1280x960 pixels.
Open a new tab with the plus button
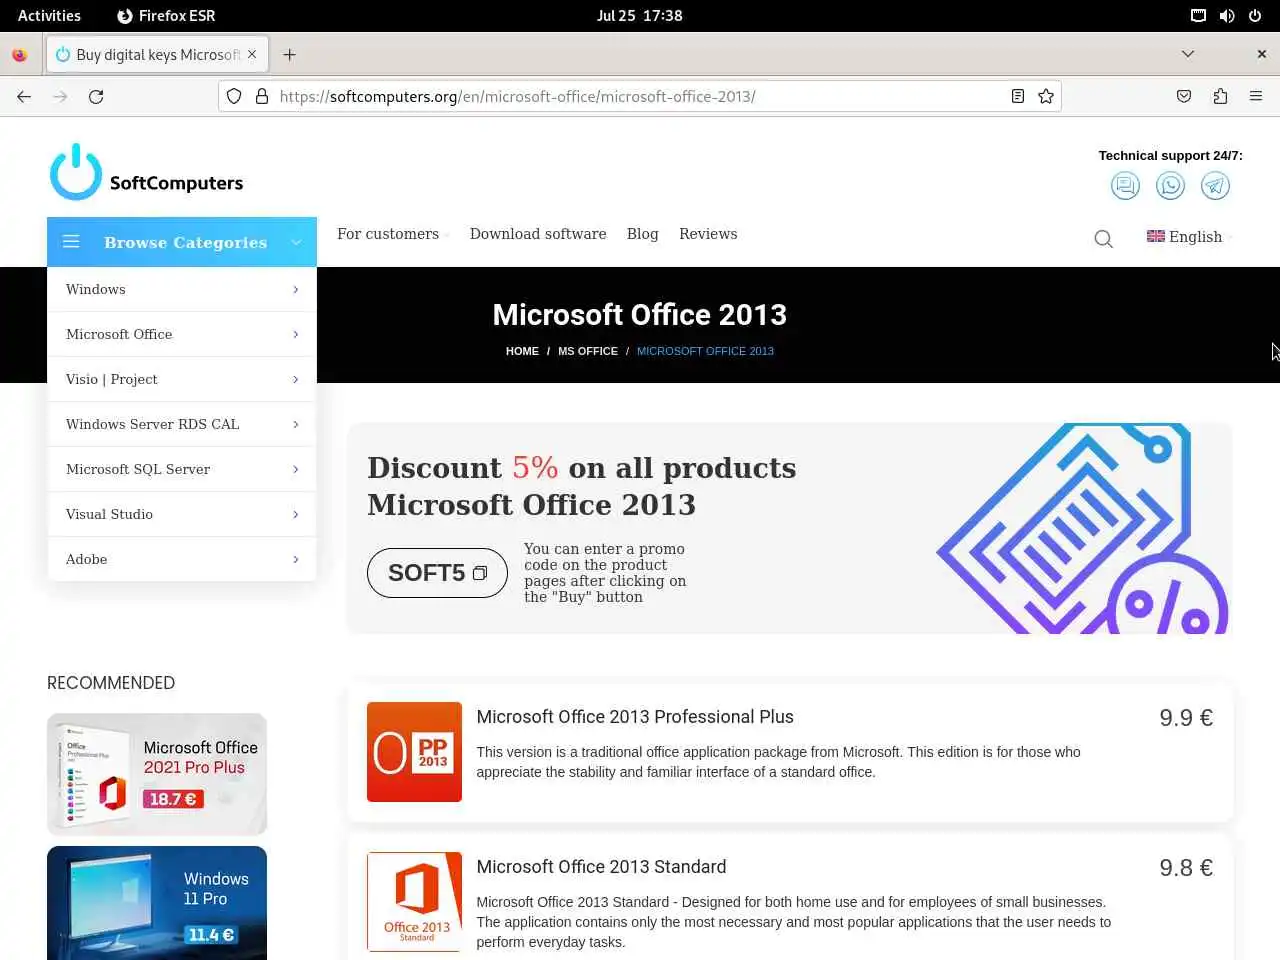289,55
